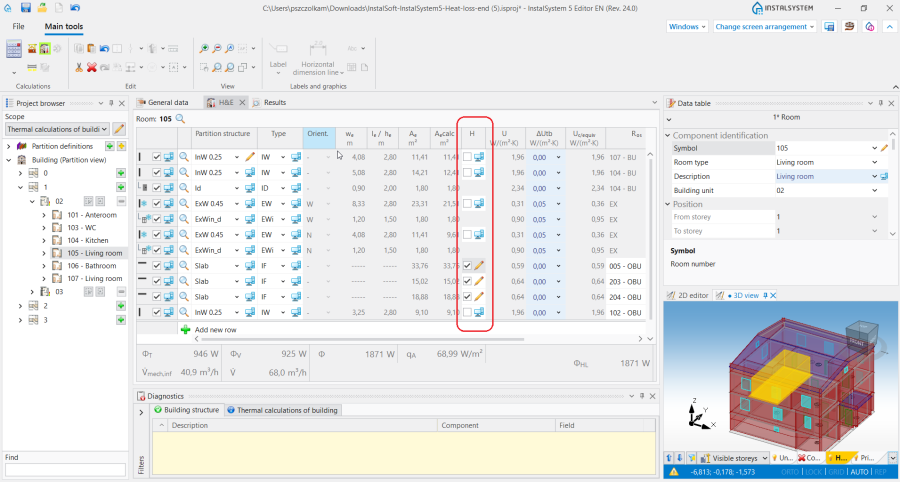Click the Change screen arrangement button
This screenshot has height=482, width=900.
pos(766,26)
